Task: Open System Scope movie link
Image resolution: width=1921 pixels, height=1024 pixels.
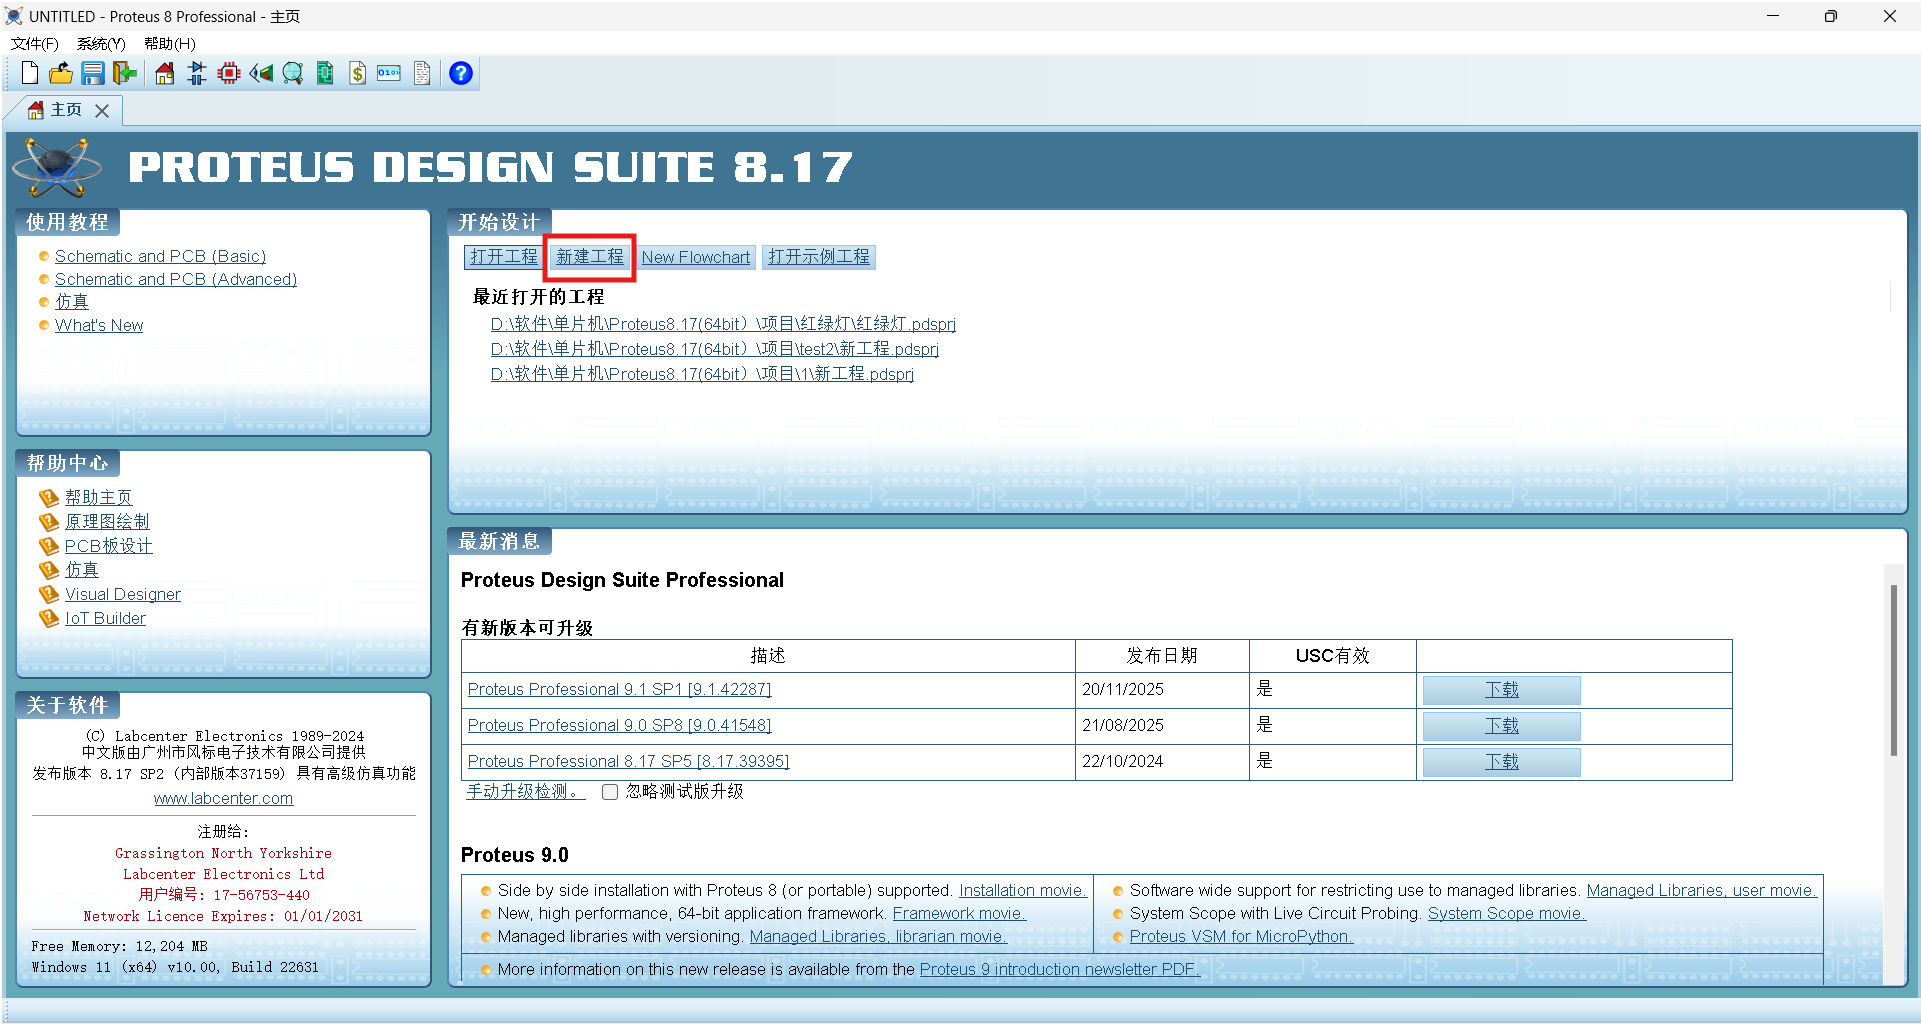Action: 1506,913
